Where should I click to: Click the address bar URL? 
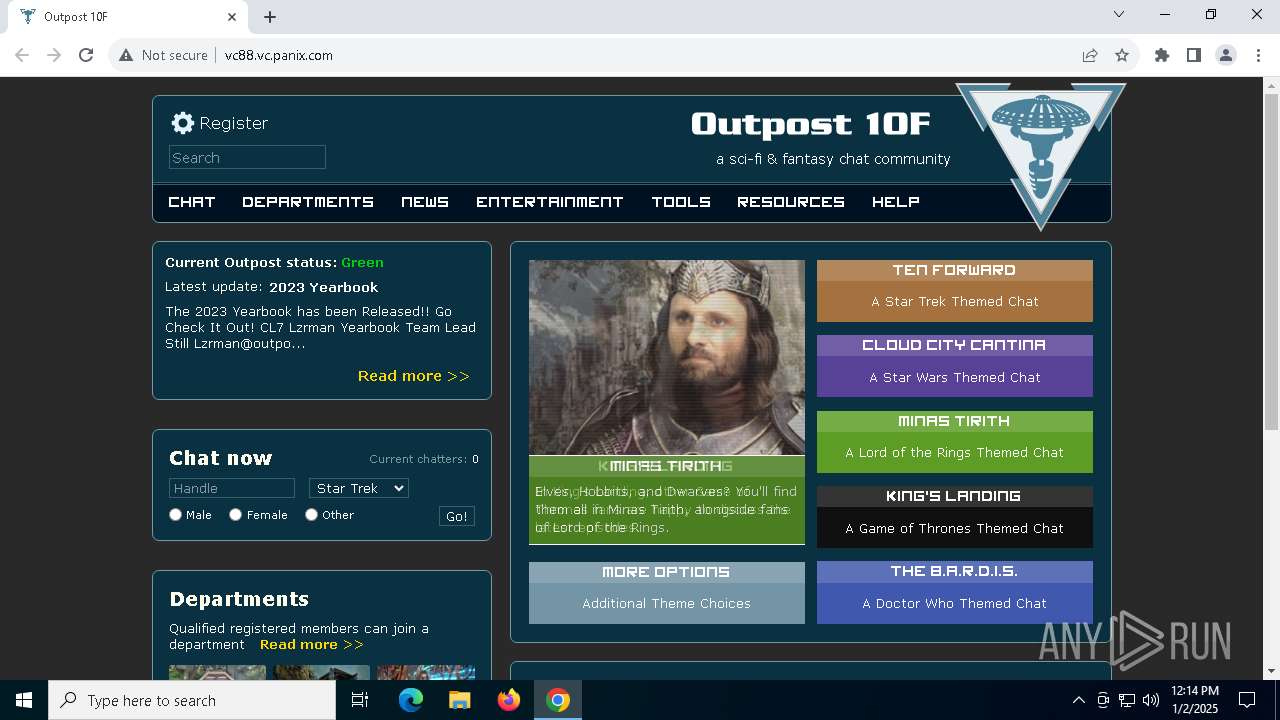279,55
